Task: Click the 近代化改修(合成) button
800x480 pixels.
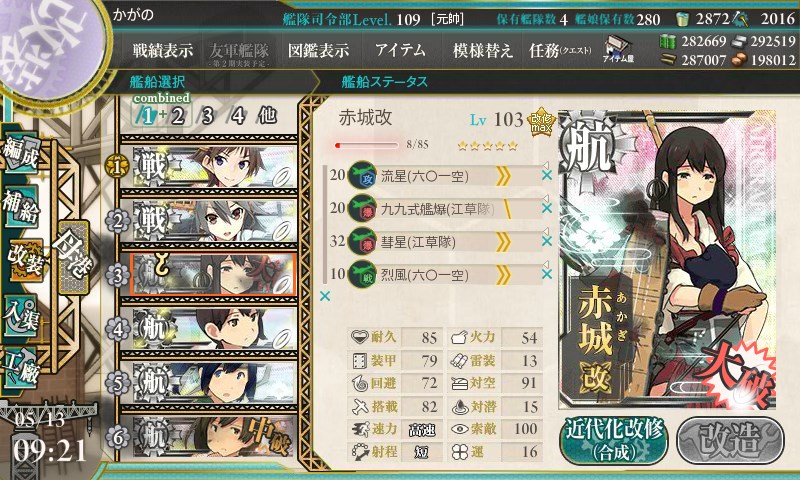Action: [x=614, y=440]
